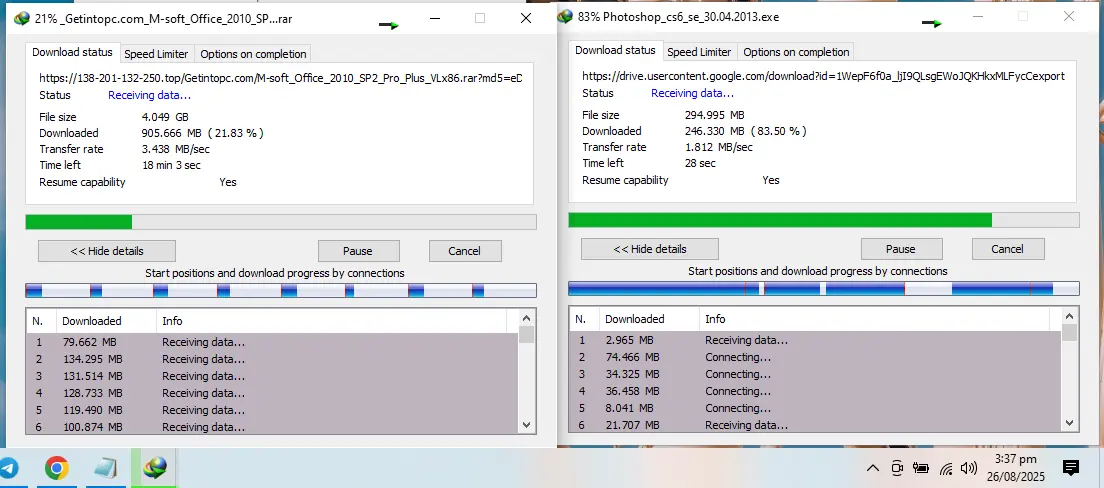Viewport: 1104px width, 488px height.
Task: Open Options on completion tab in Photoshop download
Action: point(796,52)
